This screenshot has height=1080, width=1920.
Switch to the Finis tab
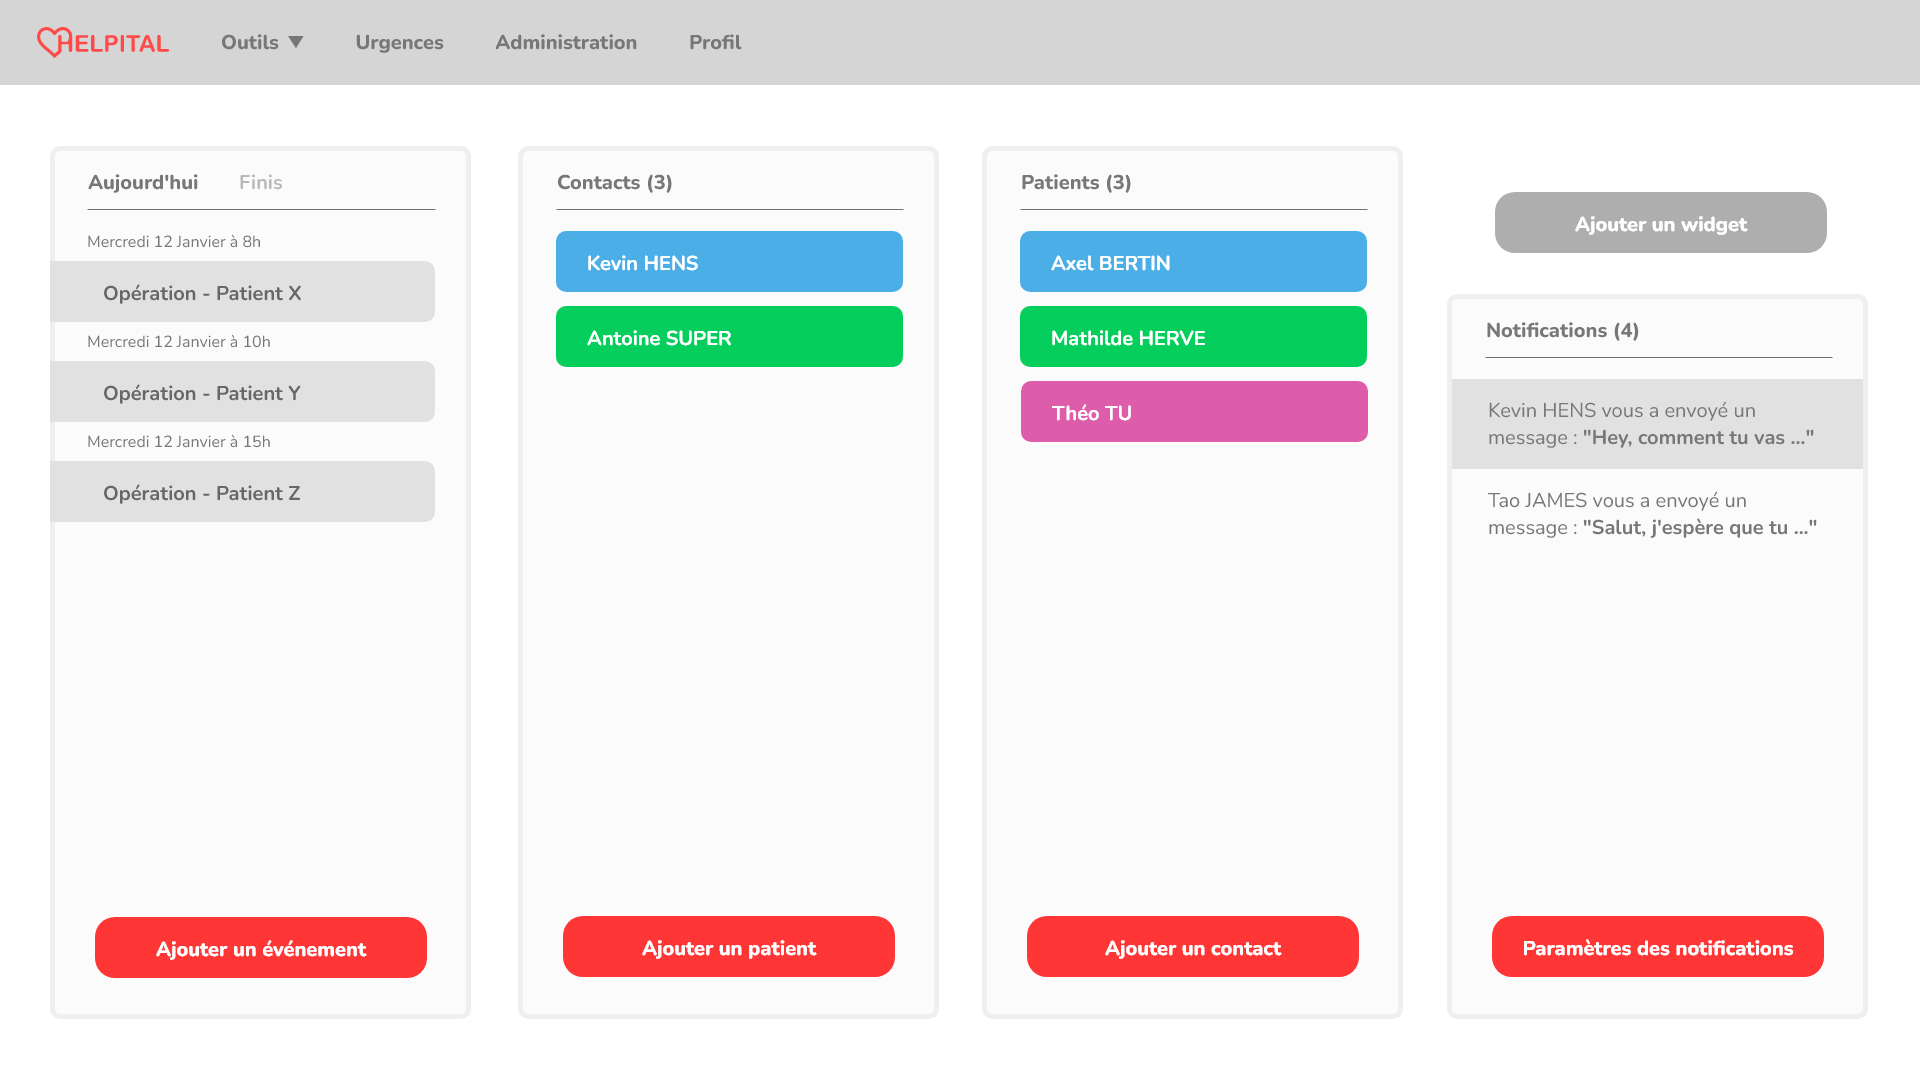[x=260, y=182]
